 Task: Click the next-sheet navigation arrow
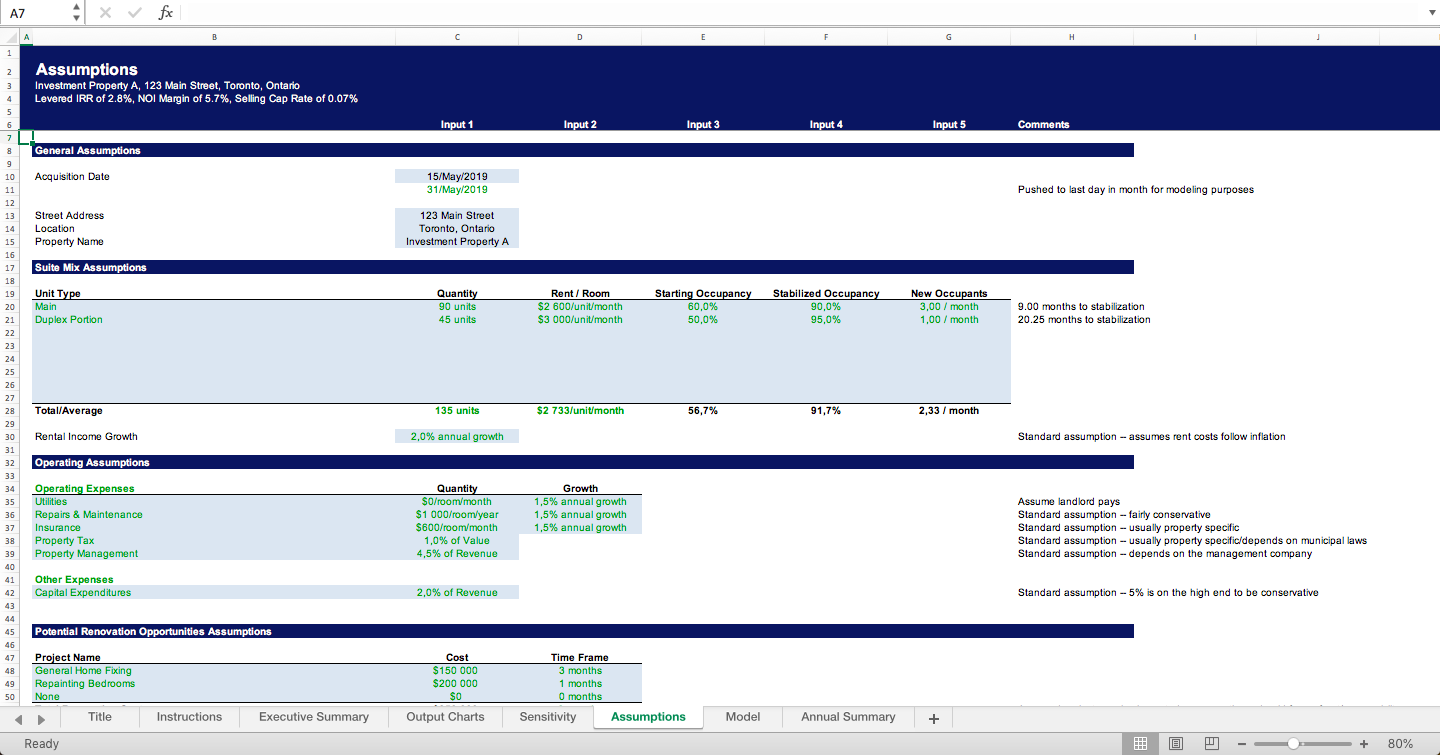[x=40, y=717]
